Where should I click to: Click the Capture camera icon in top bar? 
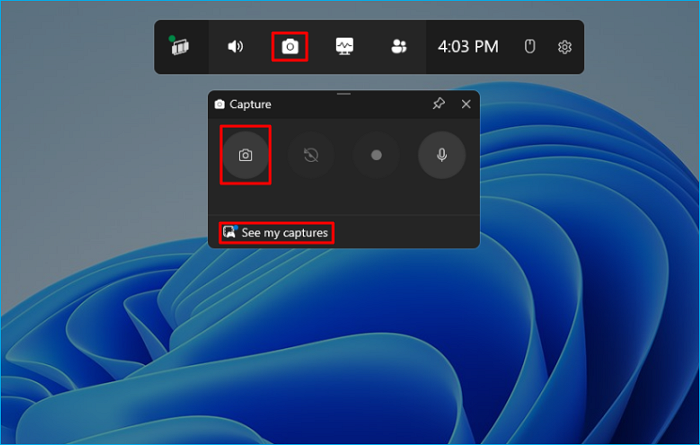click(x=290, y=47)
